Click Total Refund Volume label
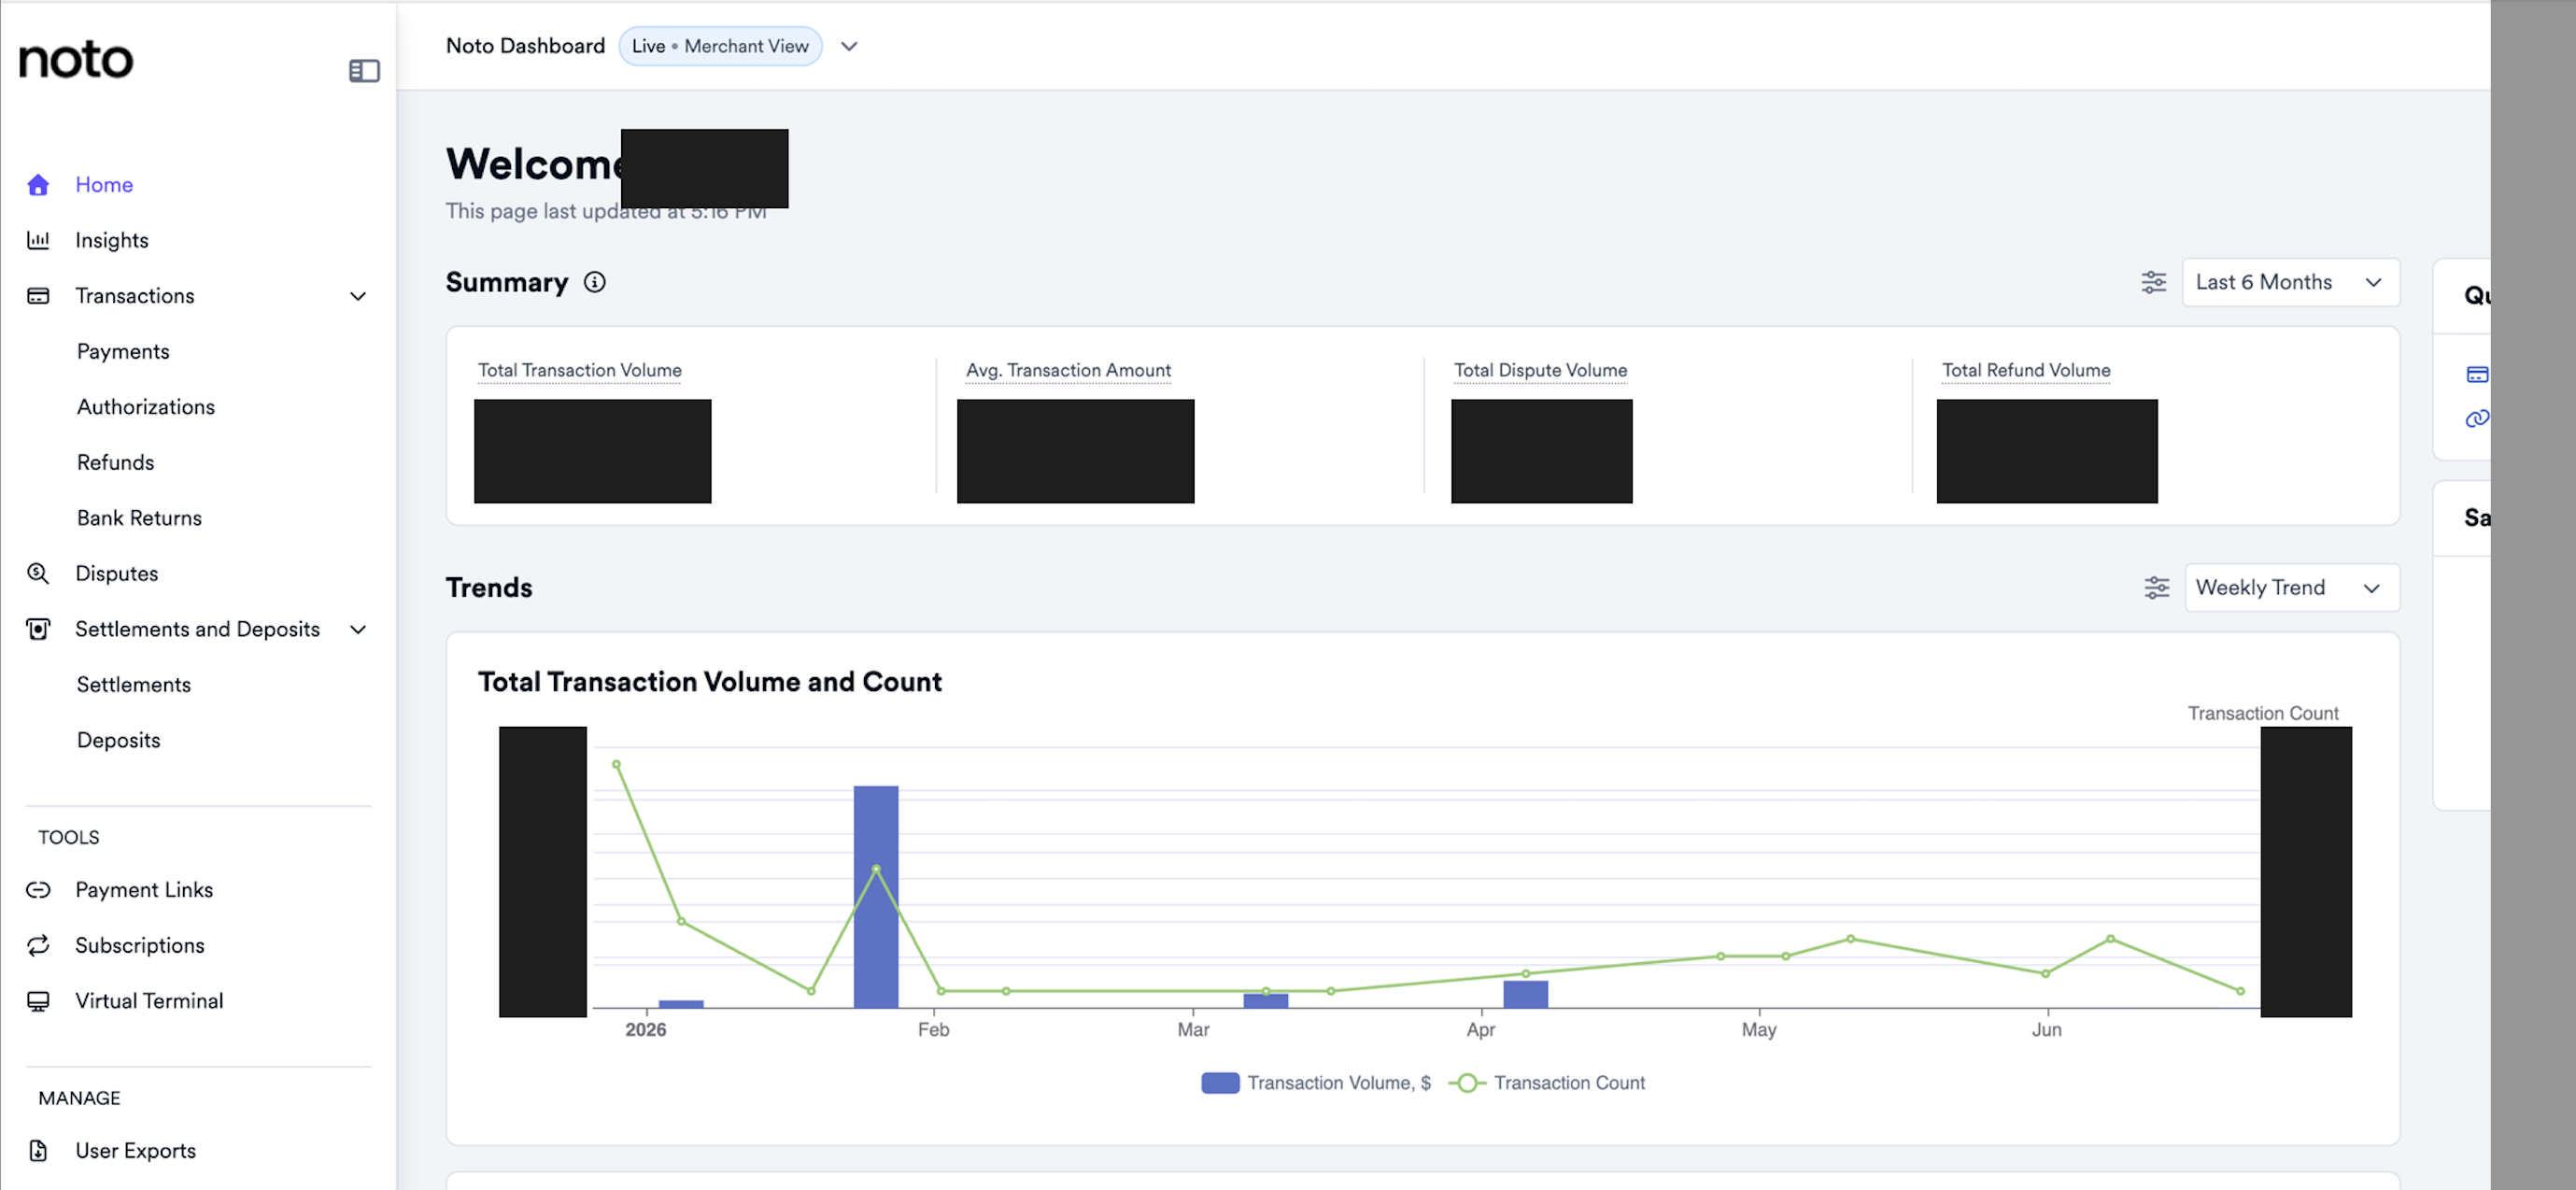The width and height of the screenshot is (2576, 1190). (2026, 370)
